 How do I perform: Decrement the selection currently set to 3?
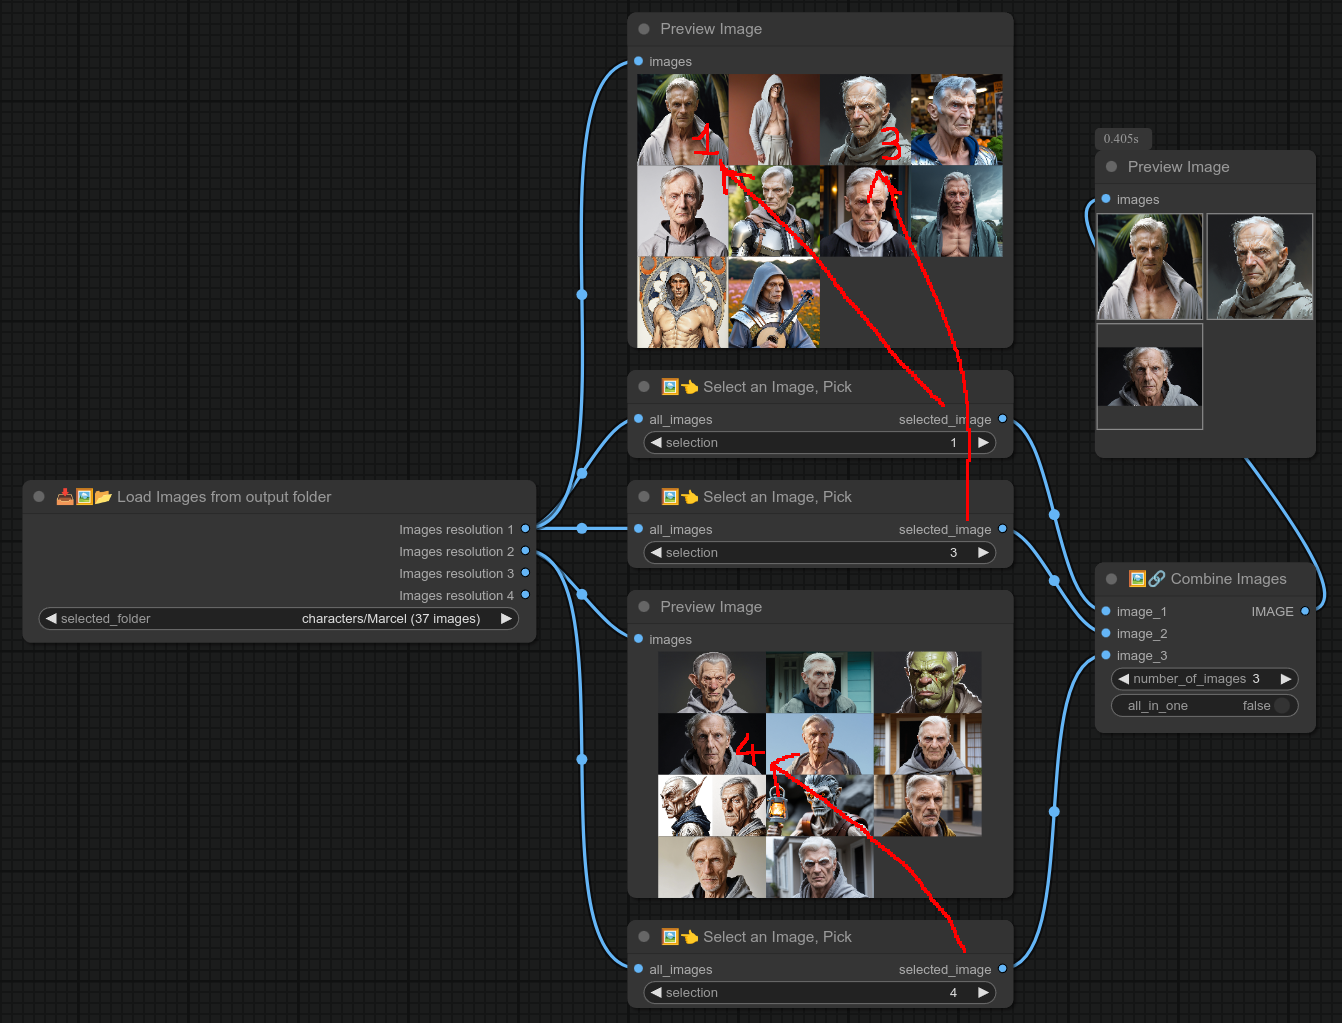656,553
